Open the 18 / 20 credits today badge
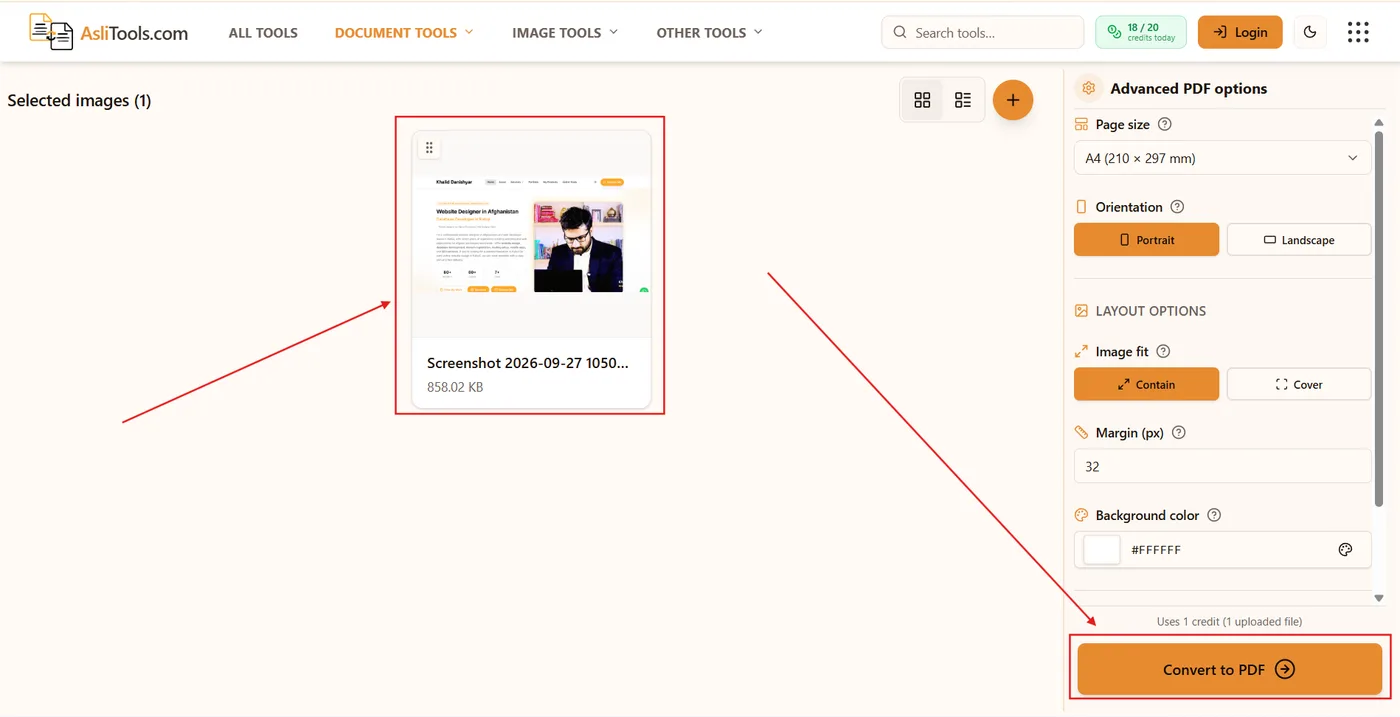Viewport: 1400px width, 717px height. pyautogui.click(x=1141, y=32)
